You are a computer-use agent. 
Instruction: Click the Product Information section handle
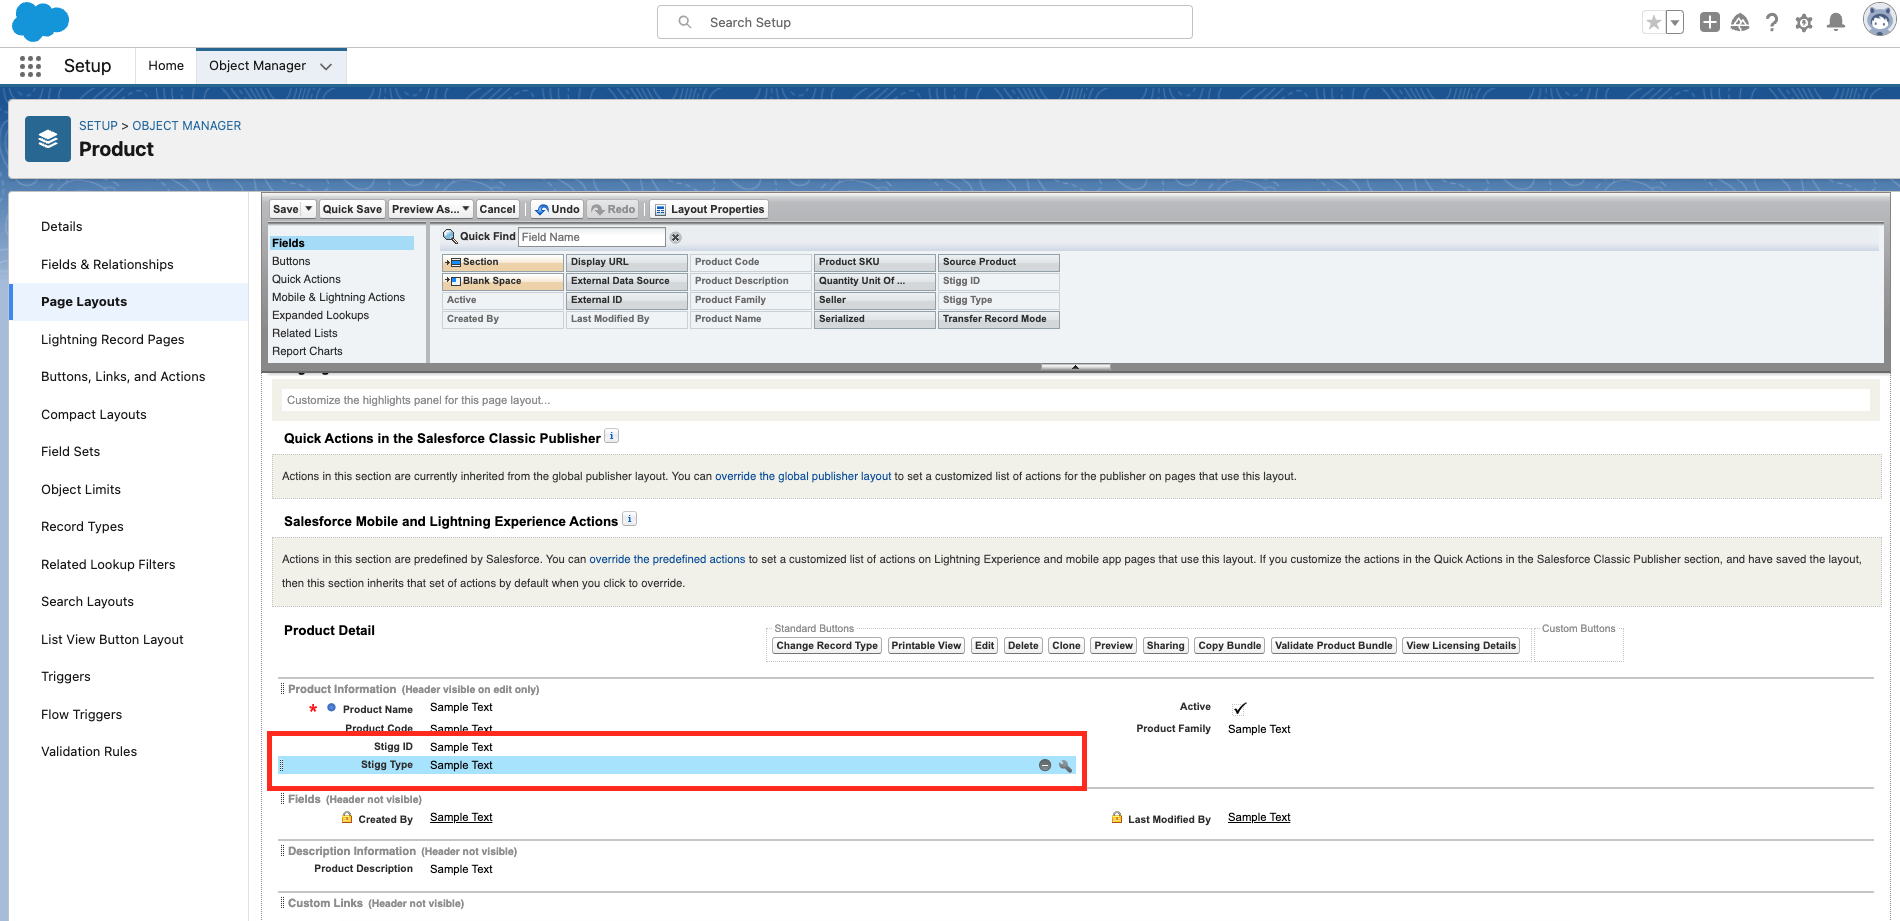coord(282,689)
